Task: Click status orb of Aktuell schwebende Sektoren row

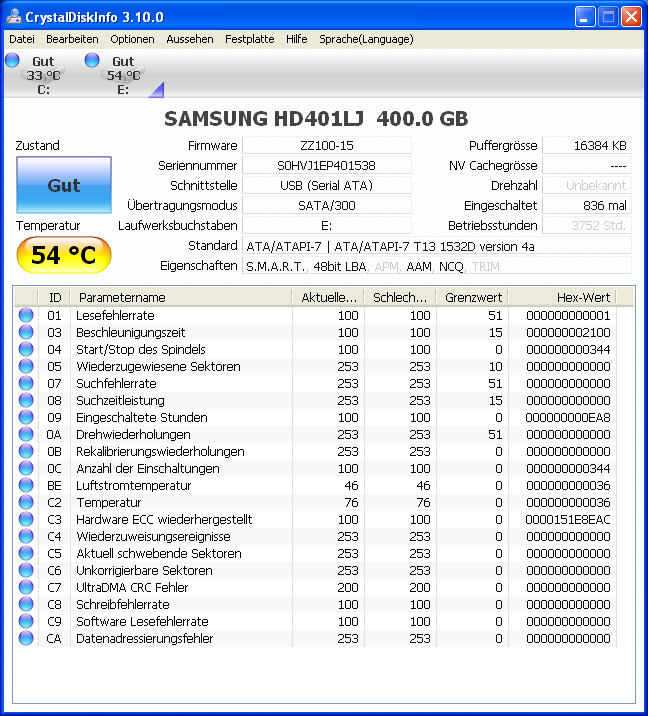Action: [26, 553]
